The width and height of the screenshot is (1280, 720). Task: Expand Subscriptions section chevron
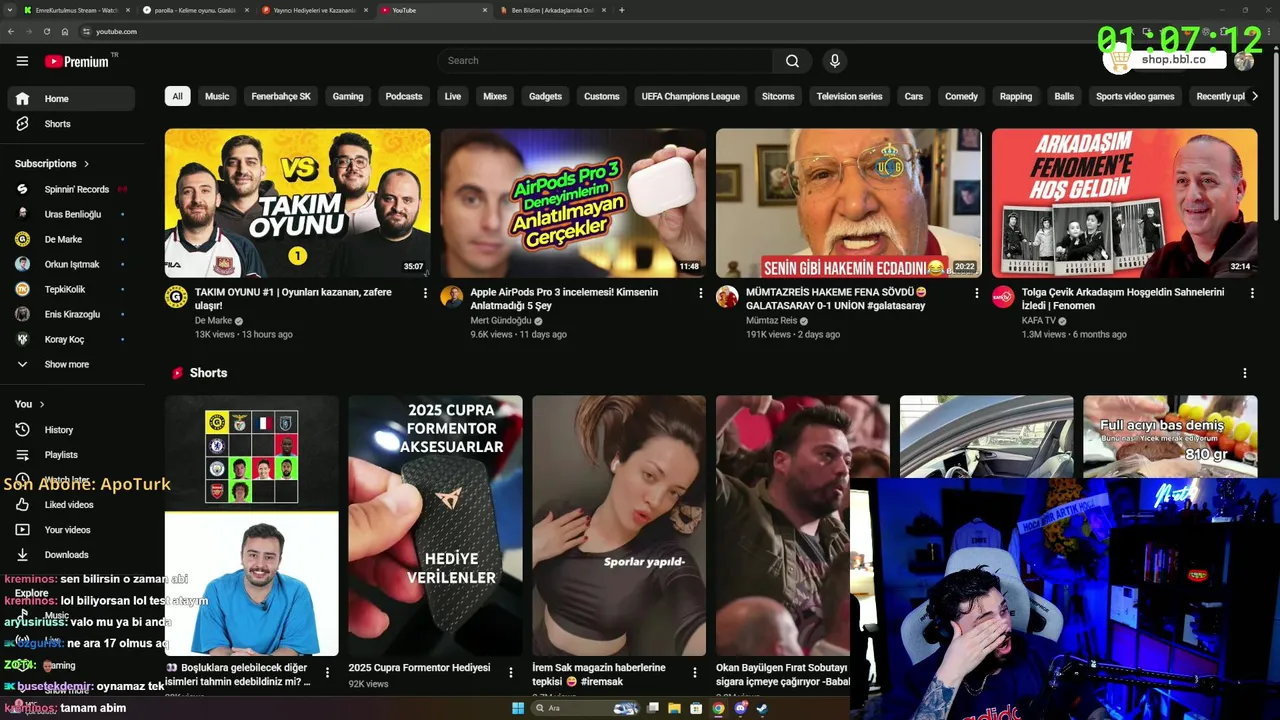(86, 164)
